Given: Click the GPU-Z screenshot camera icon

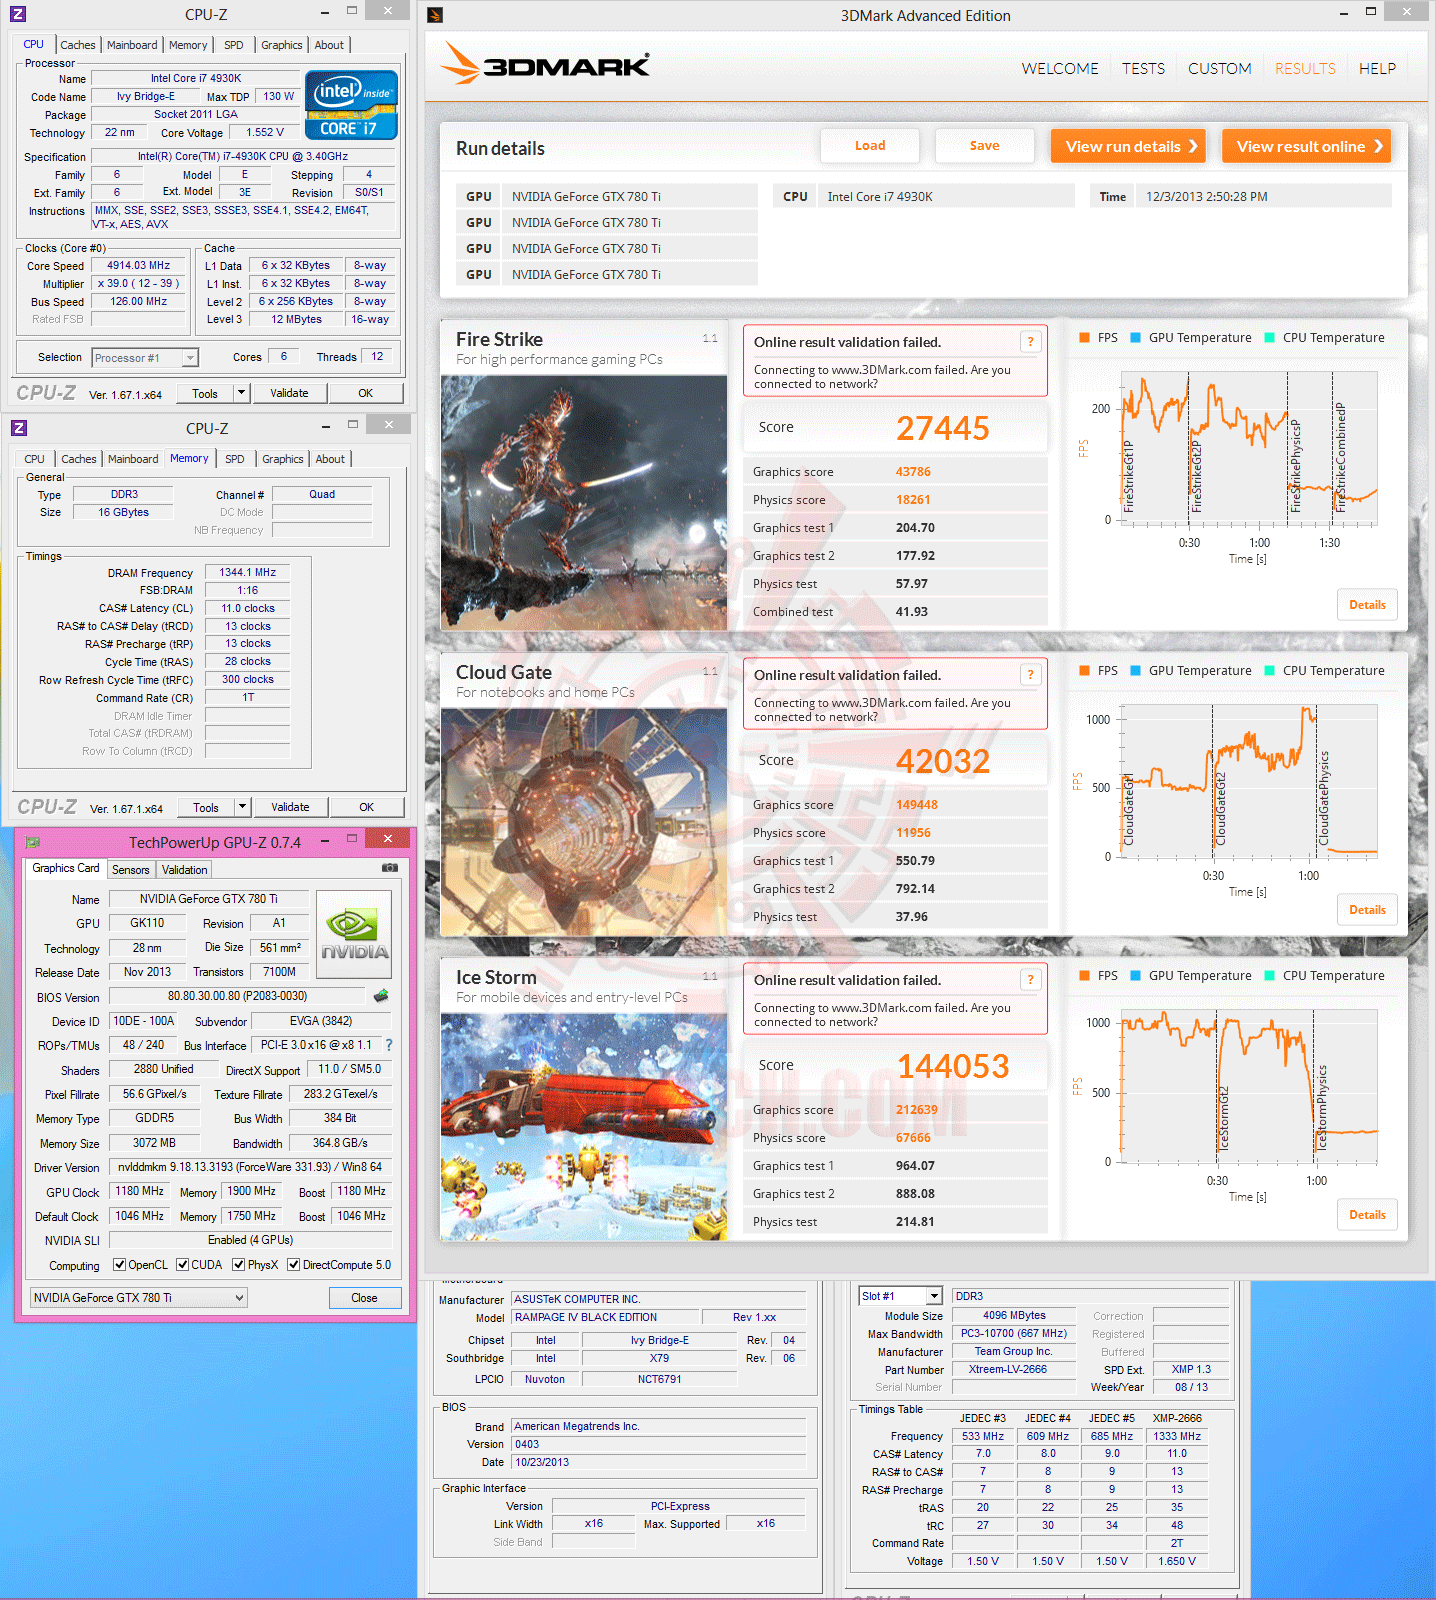Looking at the screenshot, I should tap(390, 868).
